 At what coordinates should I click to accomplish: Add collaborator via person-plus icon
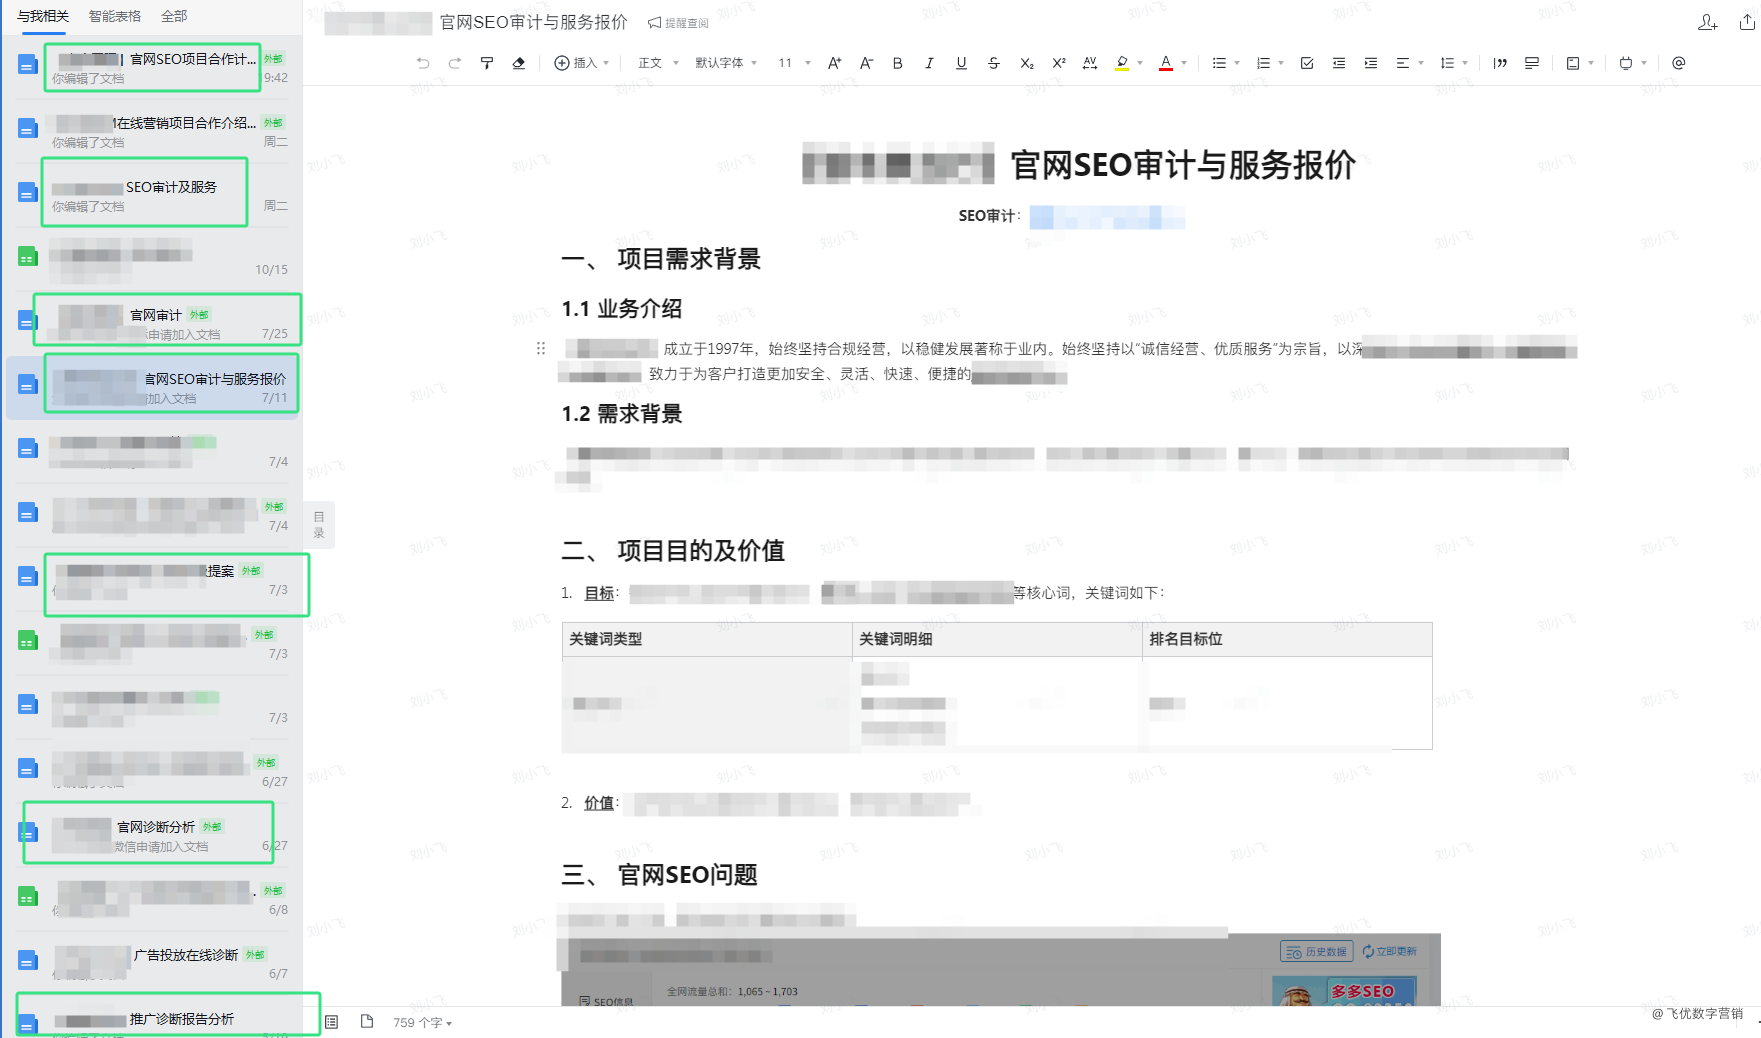point(1708,22)
